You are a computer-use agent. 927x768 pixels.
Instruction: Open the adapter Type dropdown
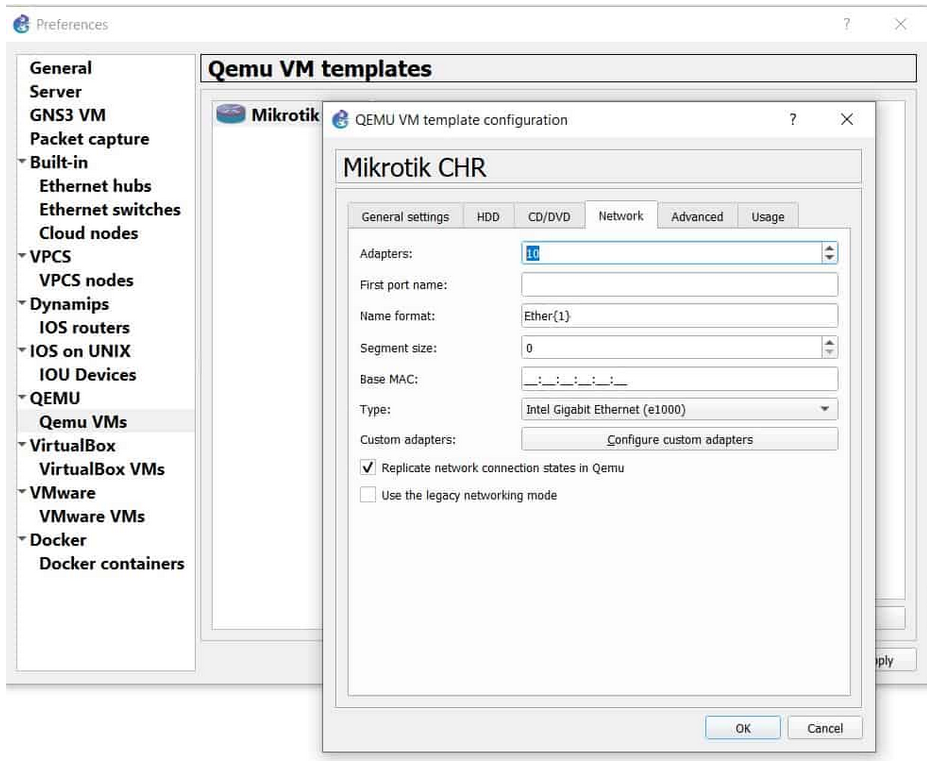(679, 409)
